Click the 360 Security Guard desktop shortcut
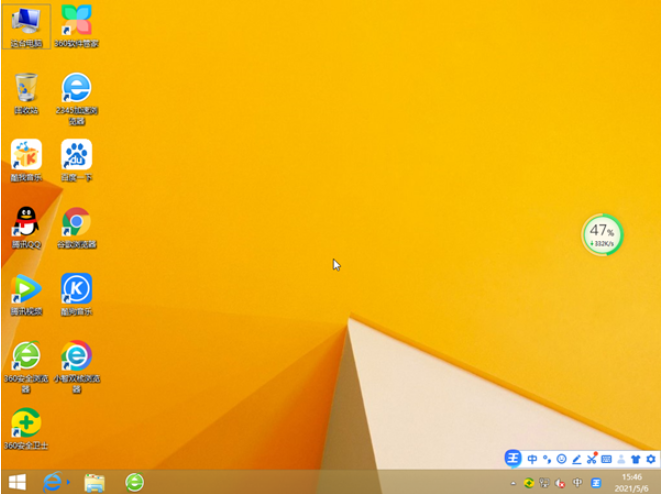The width and height of the screenshot is (661, 494). tap(26, 424)
